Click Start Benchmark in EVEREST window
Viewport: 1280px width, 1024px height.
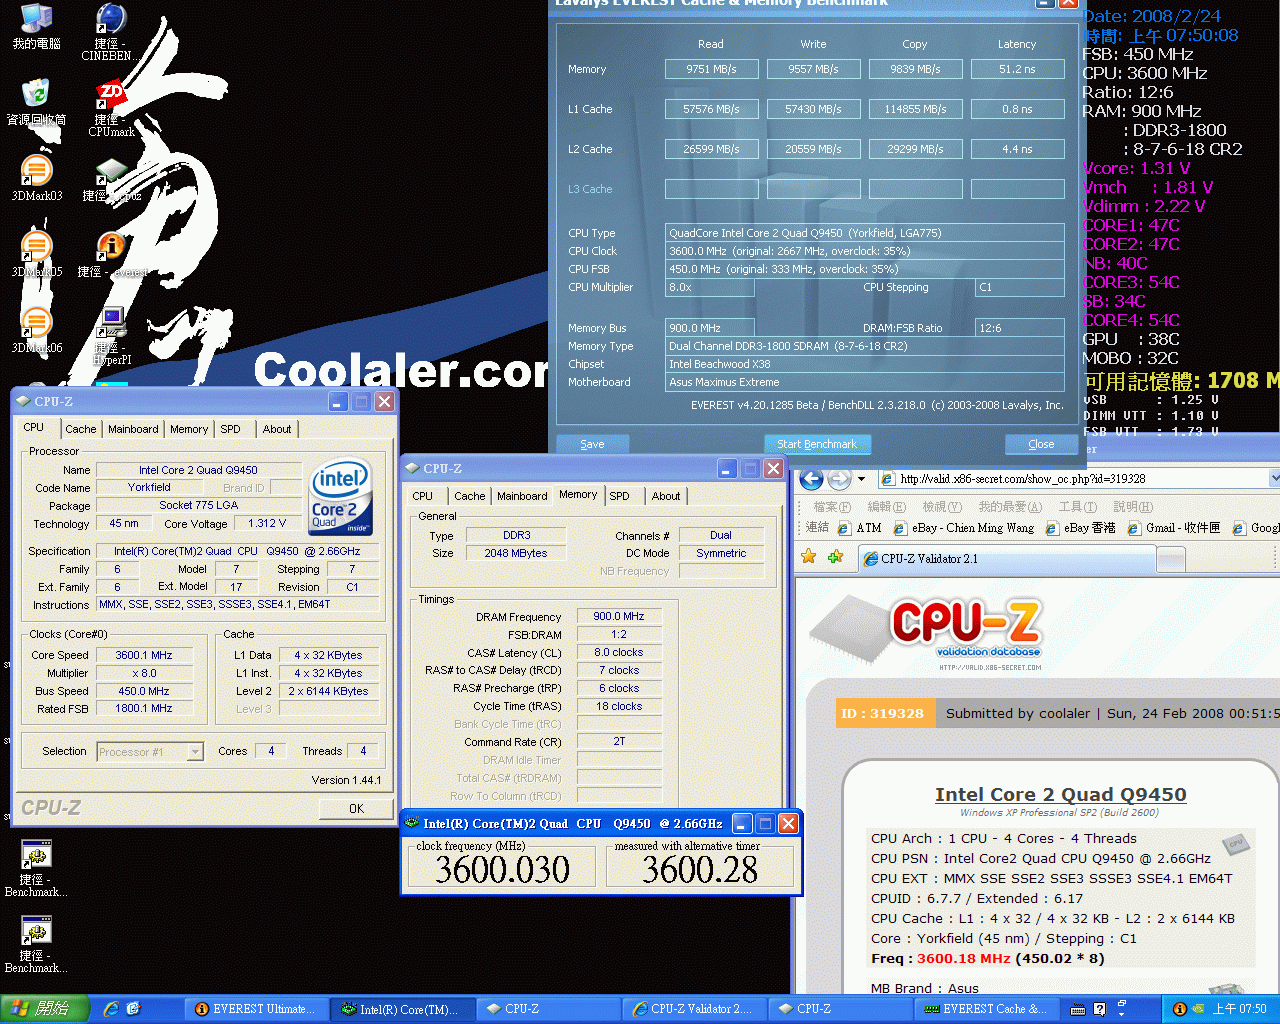point(817,444)
